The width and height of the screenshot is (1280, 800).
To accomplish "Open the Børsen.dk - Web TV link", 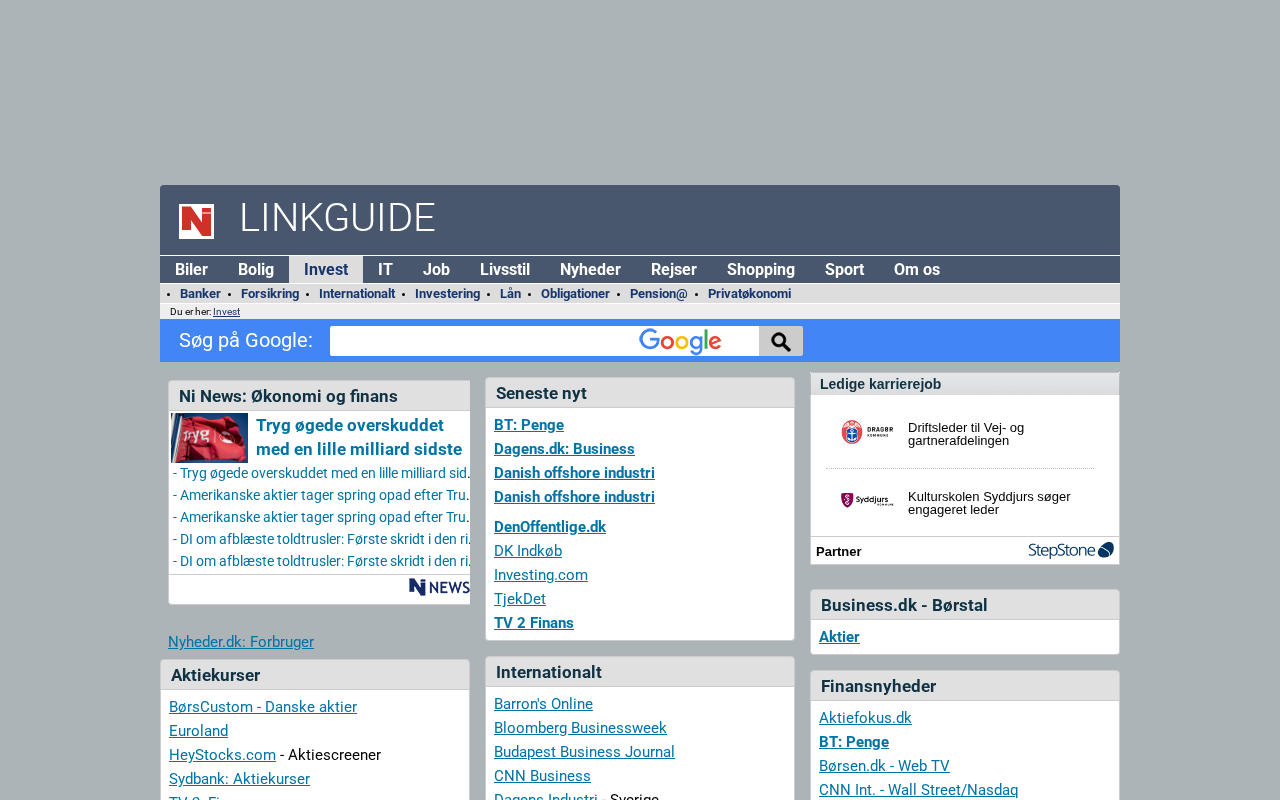I will pyautogui.click(x=884, y=766).
